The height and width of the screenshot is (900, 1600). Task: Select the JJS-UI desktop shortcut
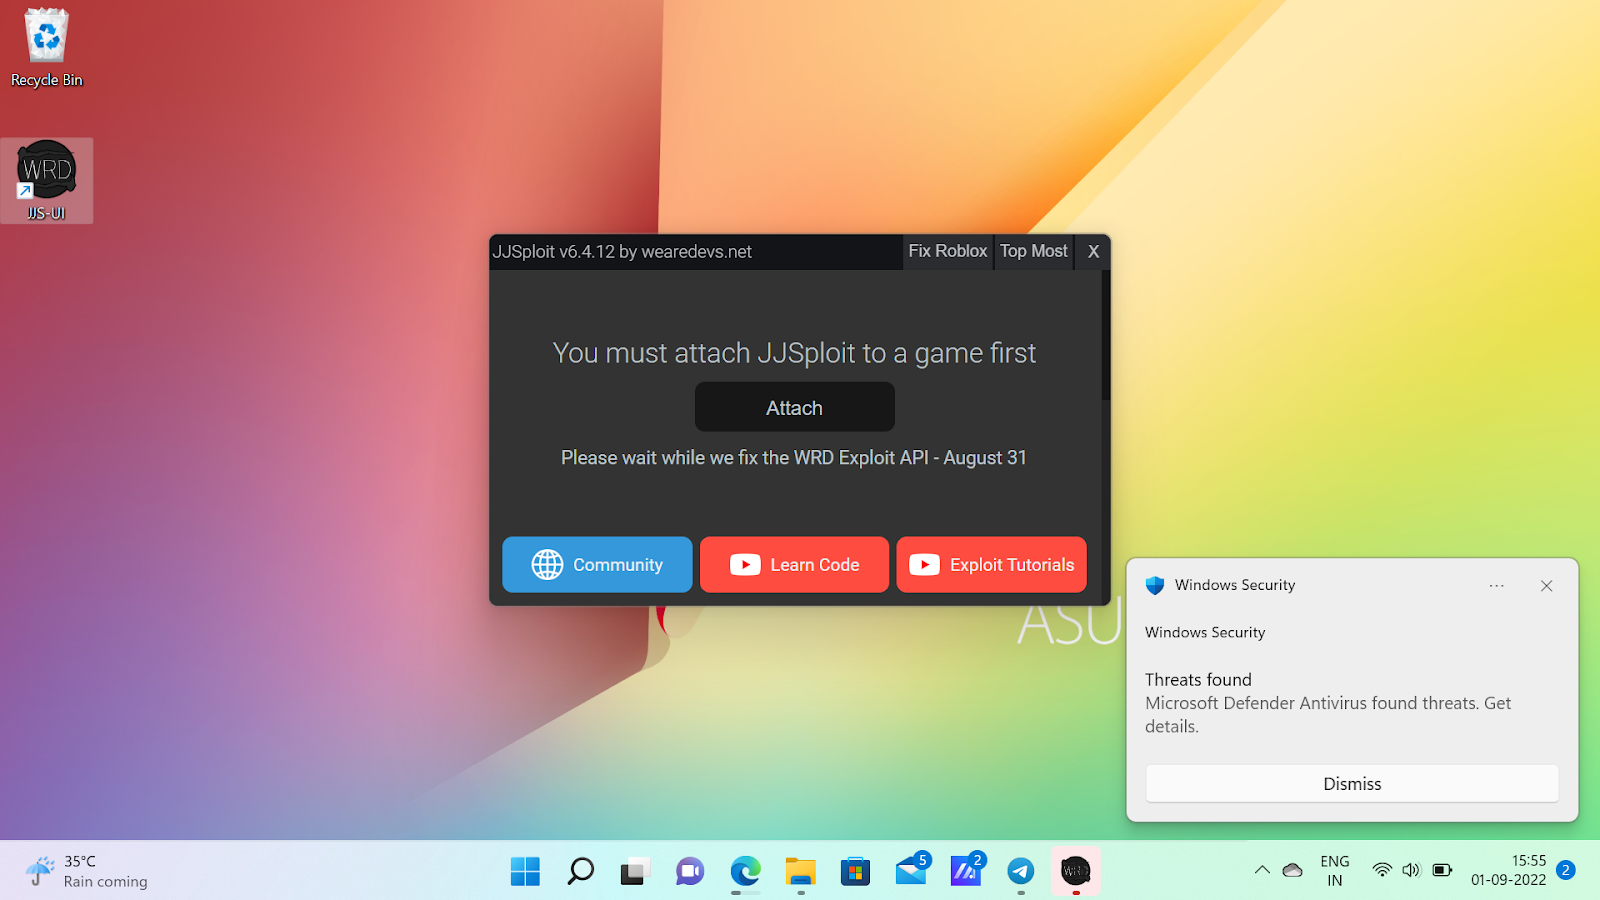click(47, 181)
